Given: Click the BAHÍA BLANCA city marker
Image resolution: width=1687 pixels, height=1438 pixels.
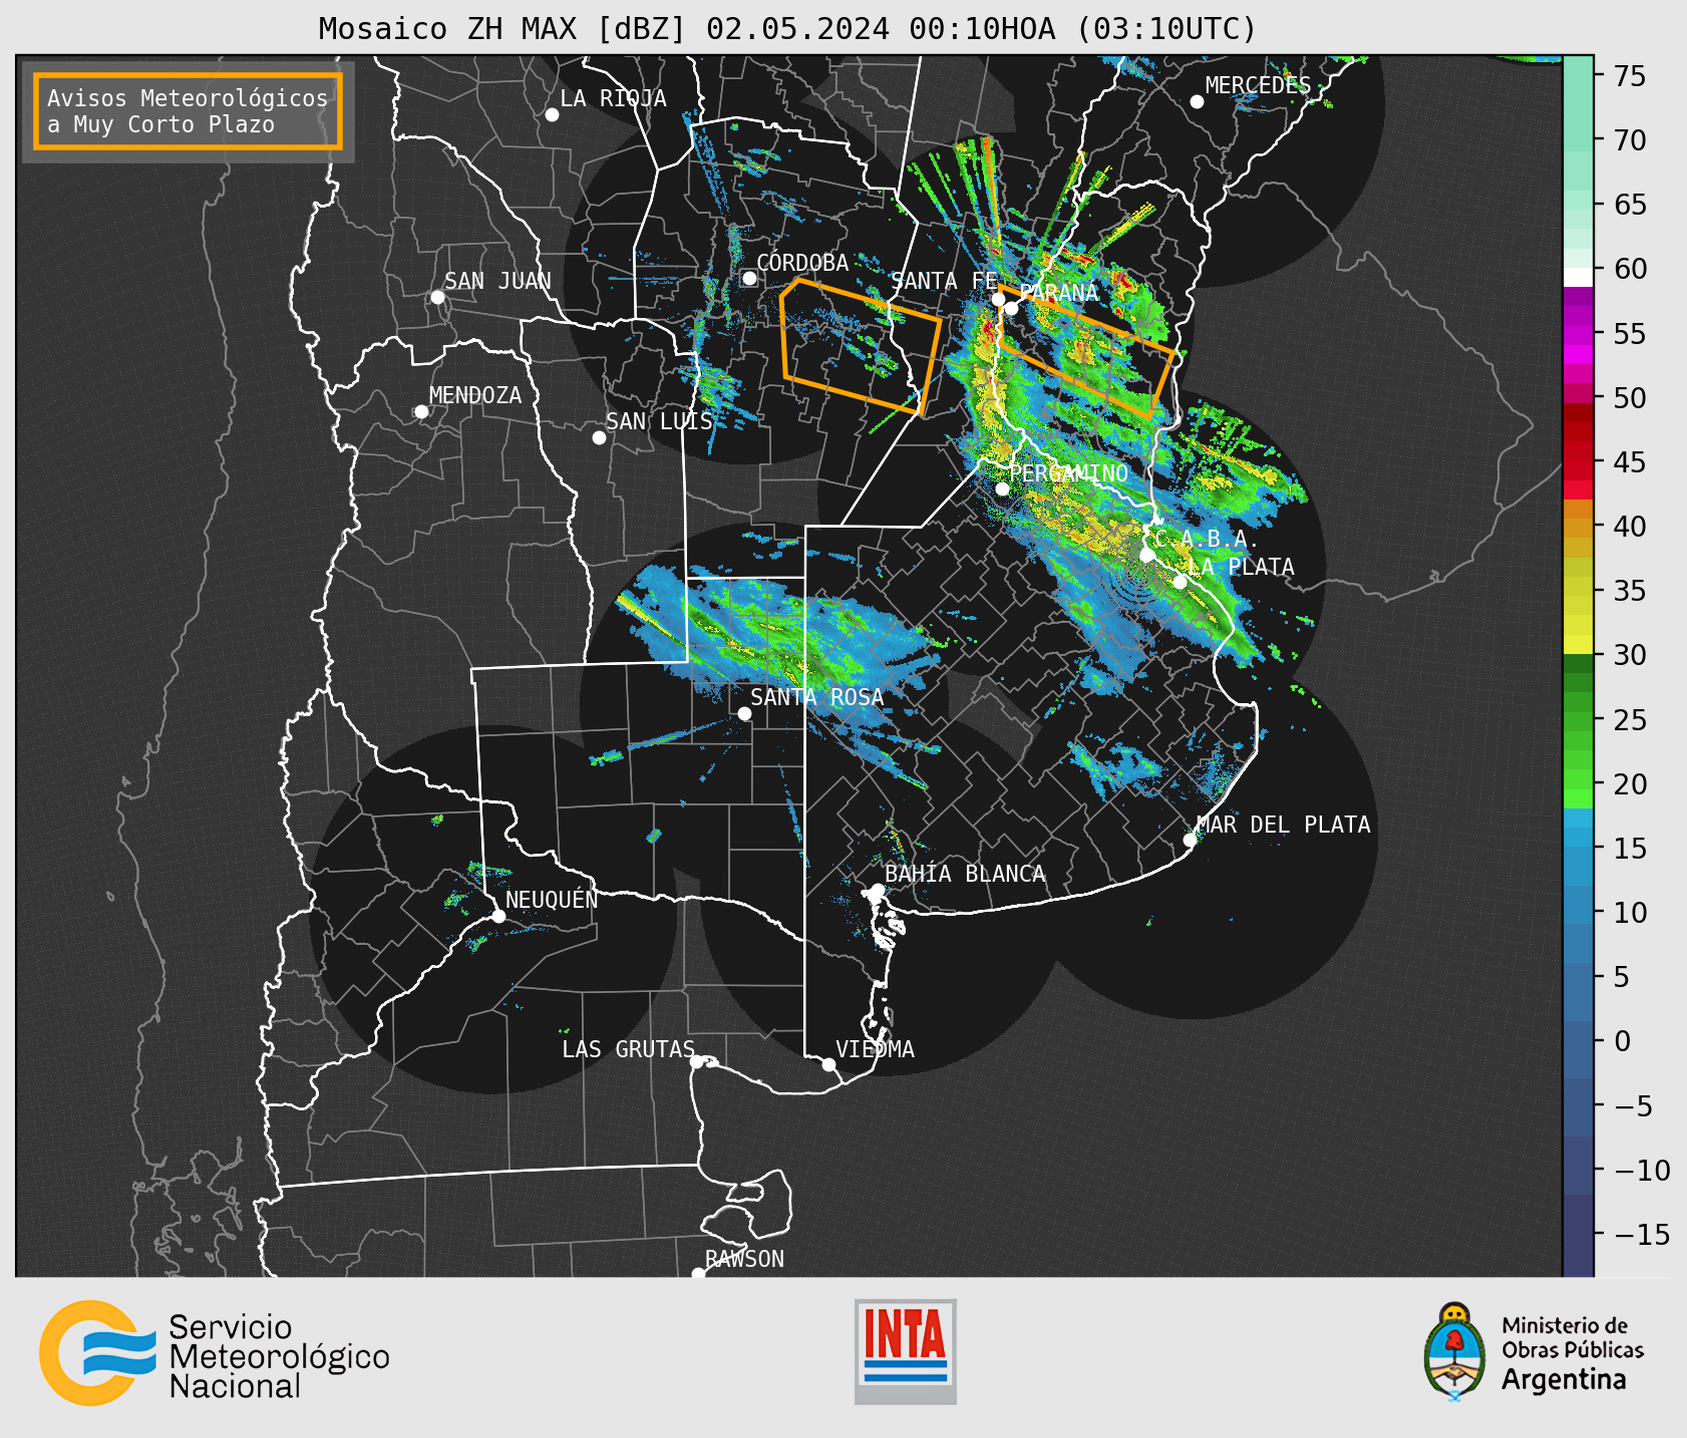Looking at the screenshot, I should [877, 890].
